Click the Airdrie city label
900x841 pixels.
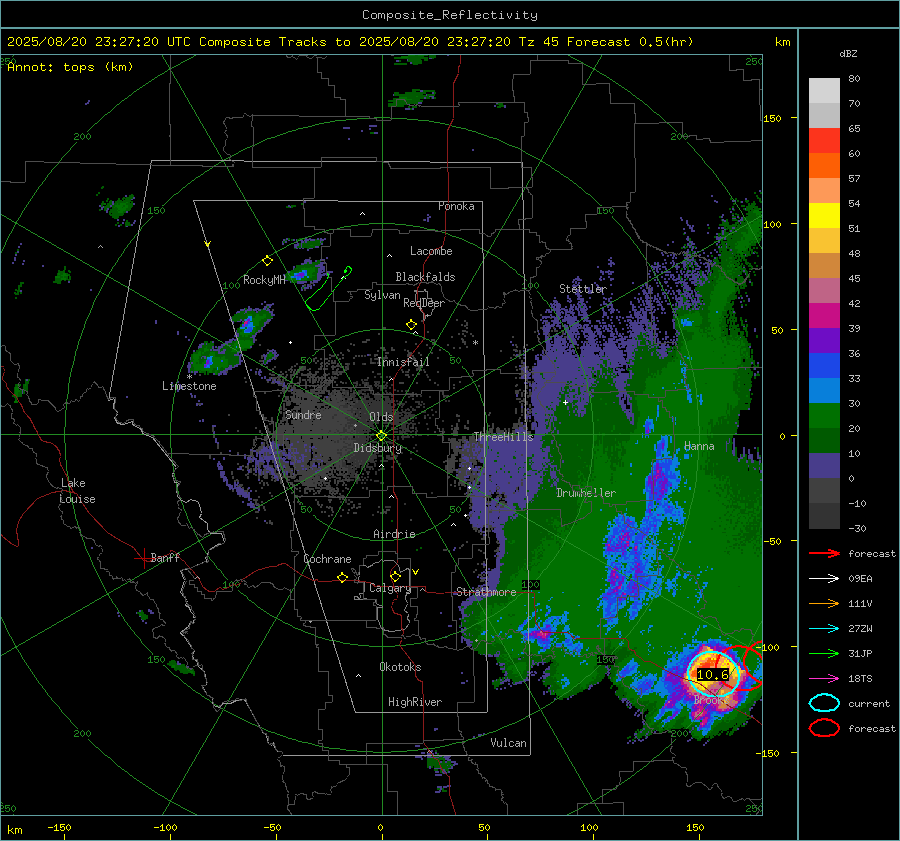394,534
